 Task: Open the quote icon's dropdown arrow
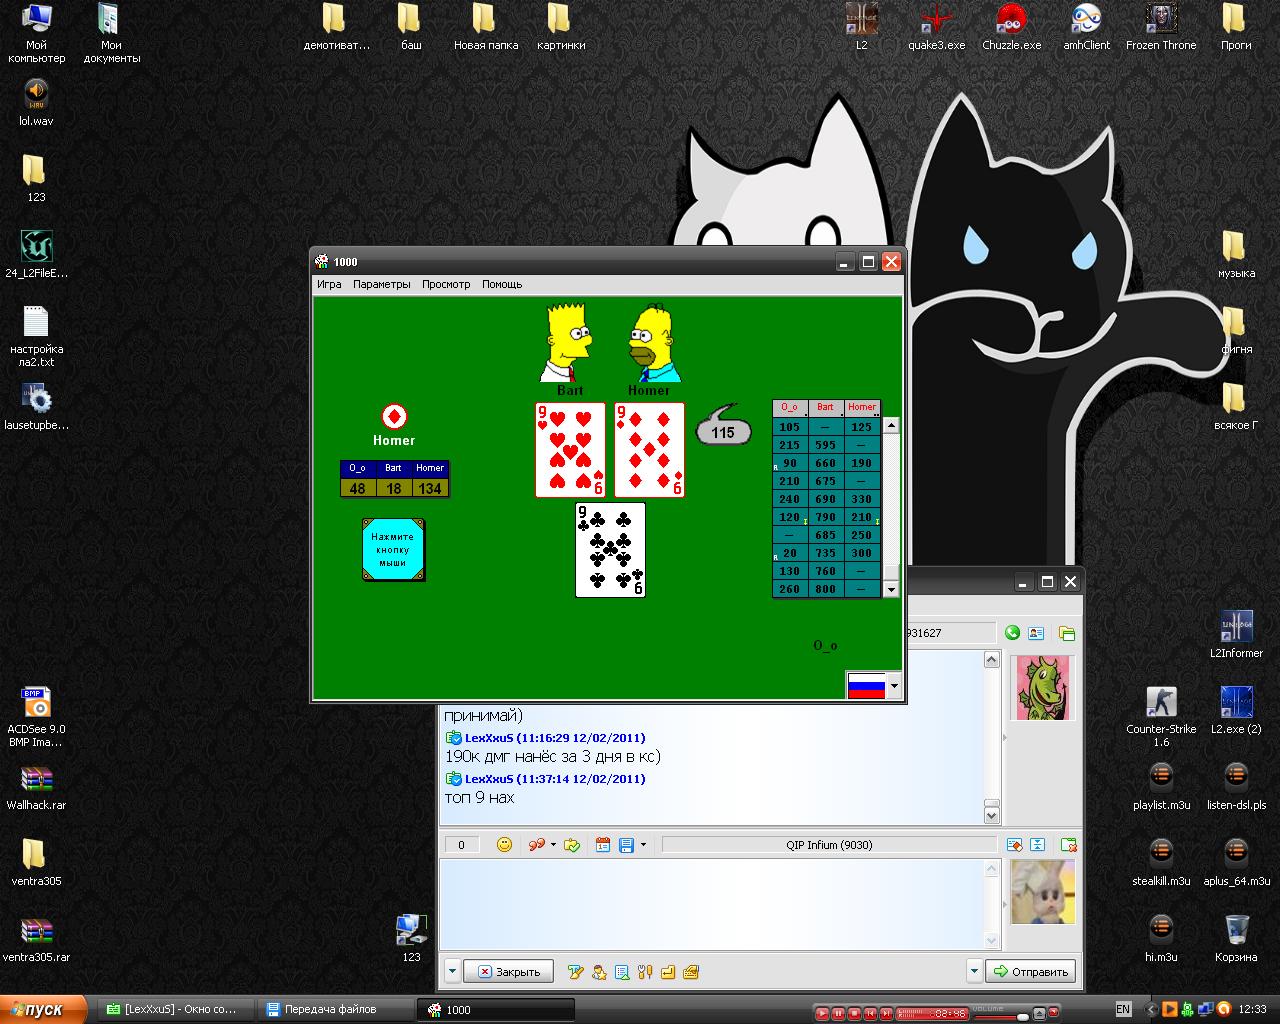tap(553, 845)
